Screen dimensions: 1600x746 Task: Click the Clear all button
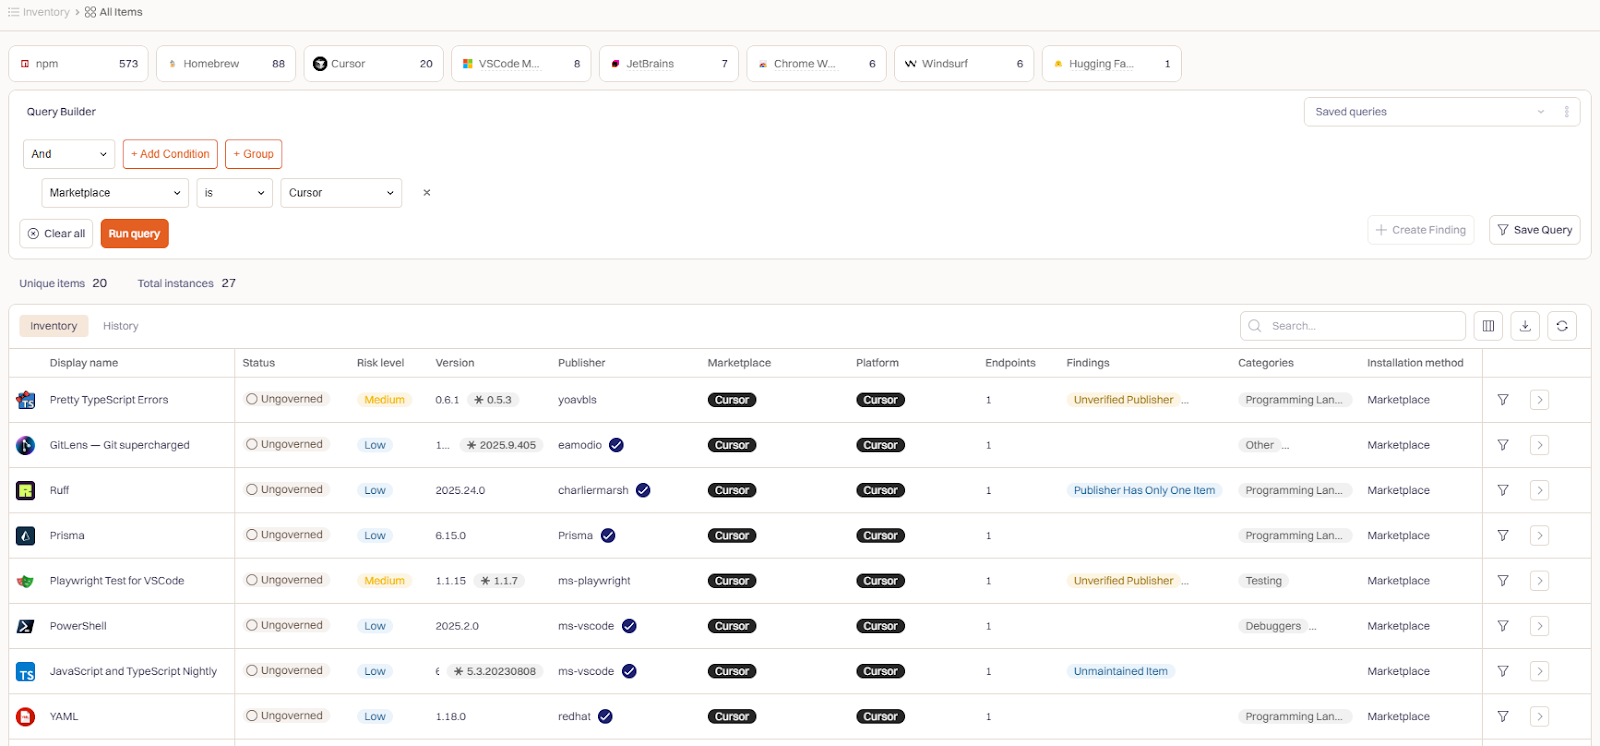tap(56, 234)
